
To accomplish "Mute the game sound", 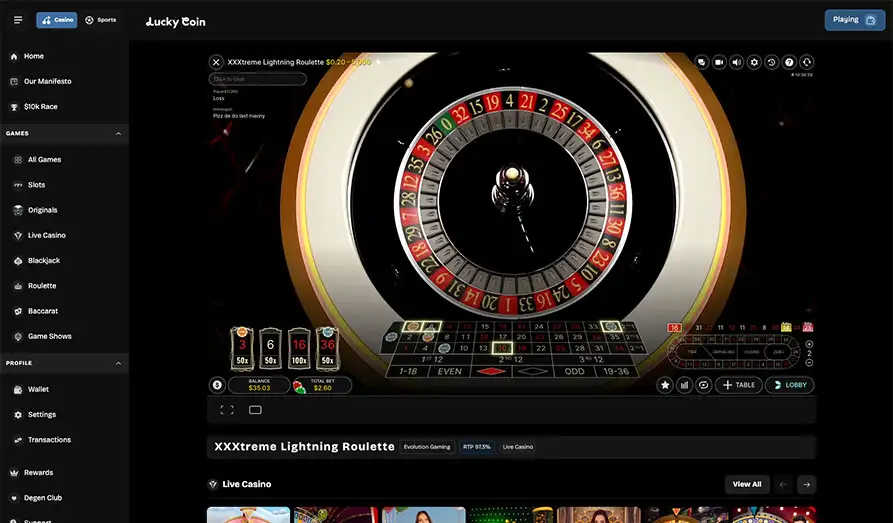I will point(737,62).
